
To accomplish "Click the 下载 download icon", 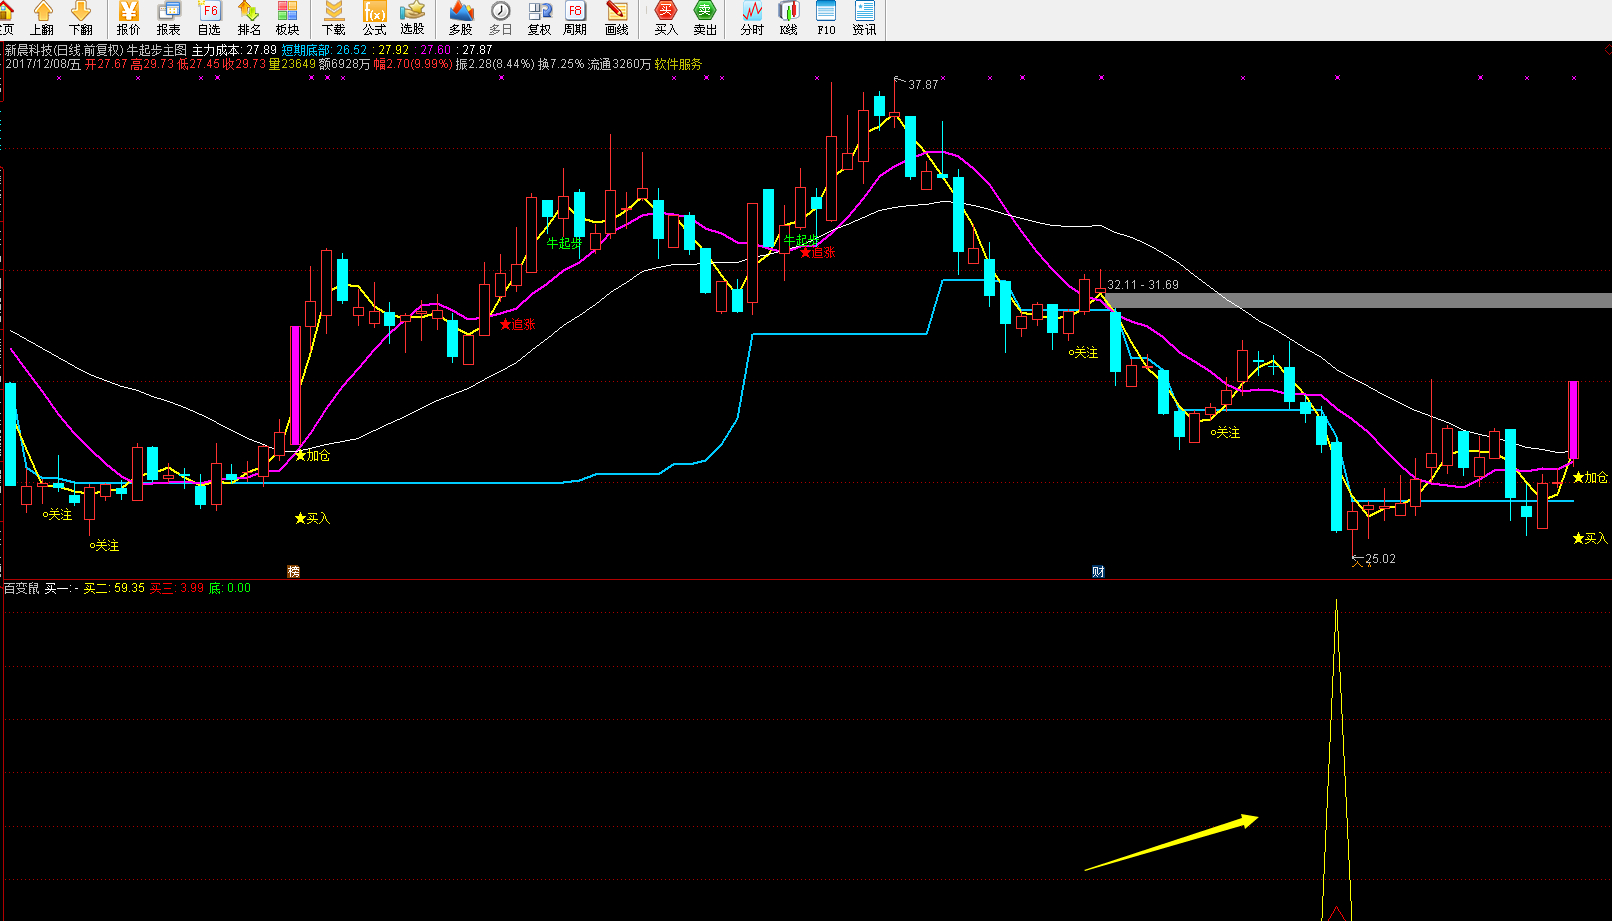I will (334, 19).
